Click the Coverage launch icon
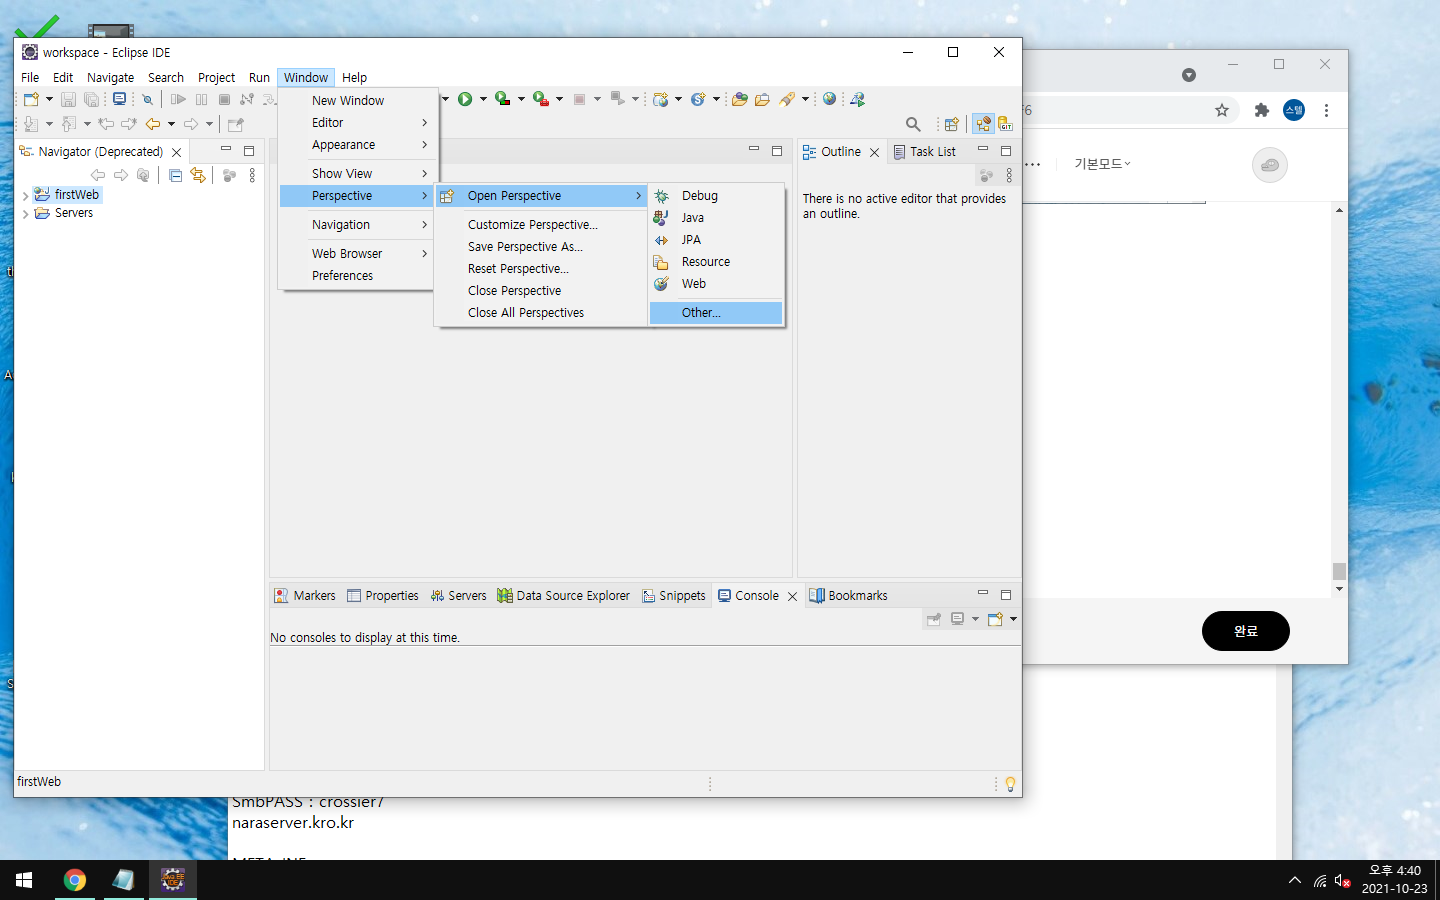This screenshot has height=900, width=1440. click(x=503, y=99)
